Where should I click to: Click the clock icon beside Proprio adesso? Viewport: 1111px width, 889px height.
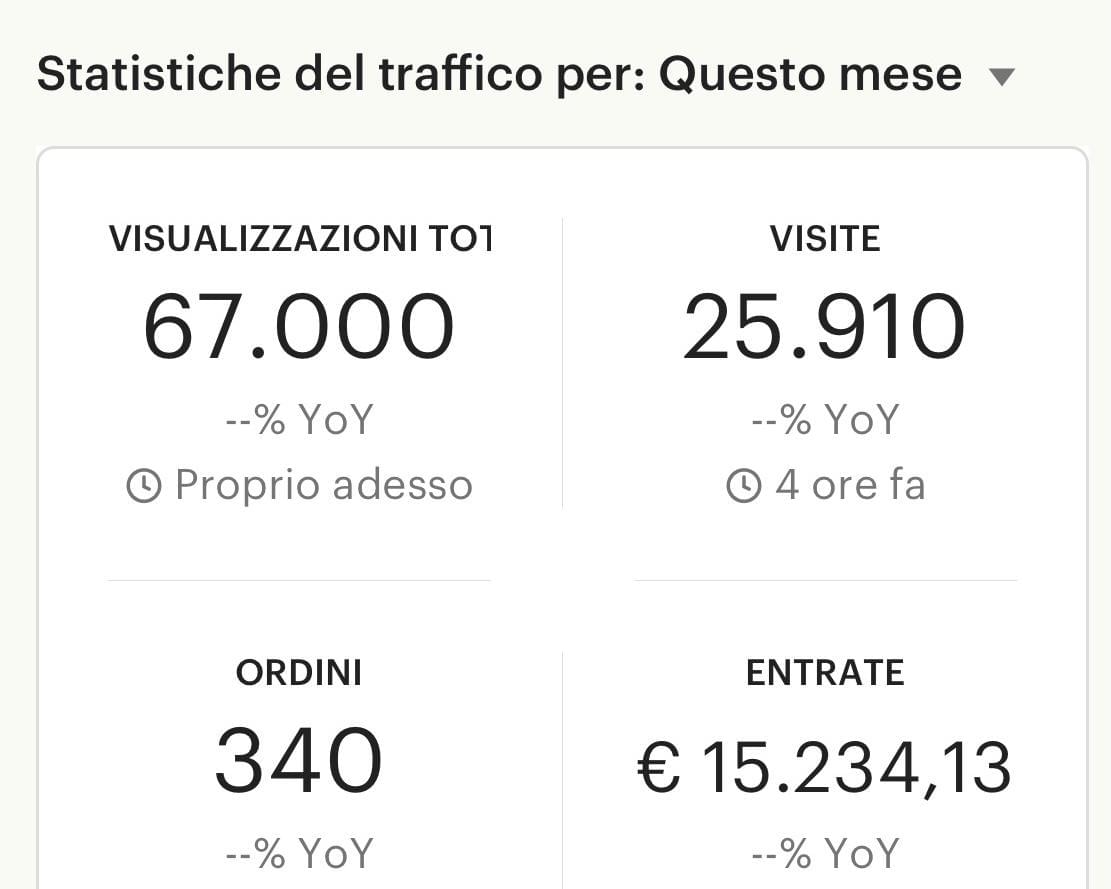click(x=144, y=487)
